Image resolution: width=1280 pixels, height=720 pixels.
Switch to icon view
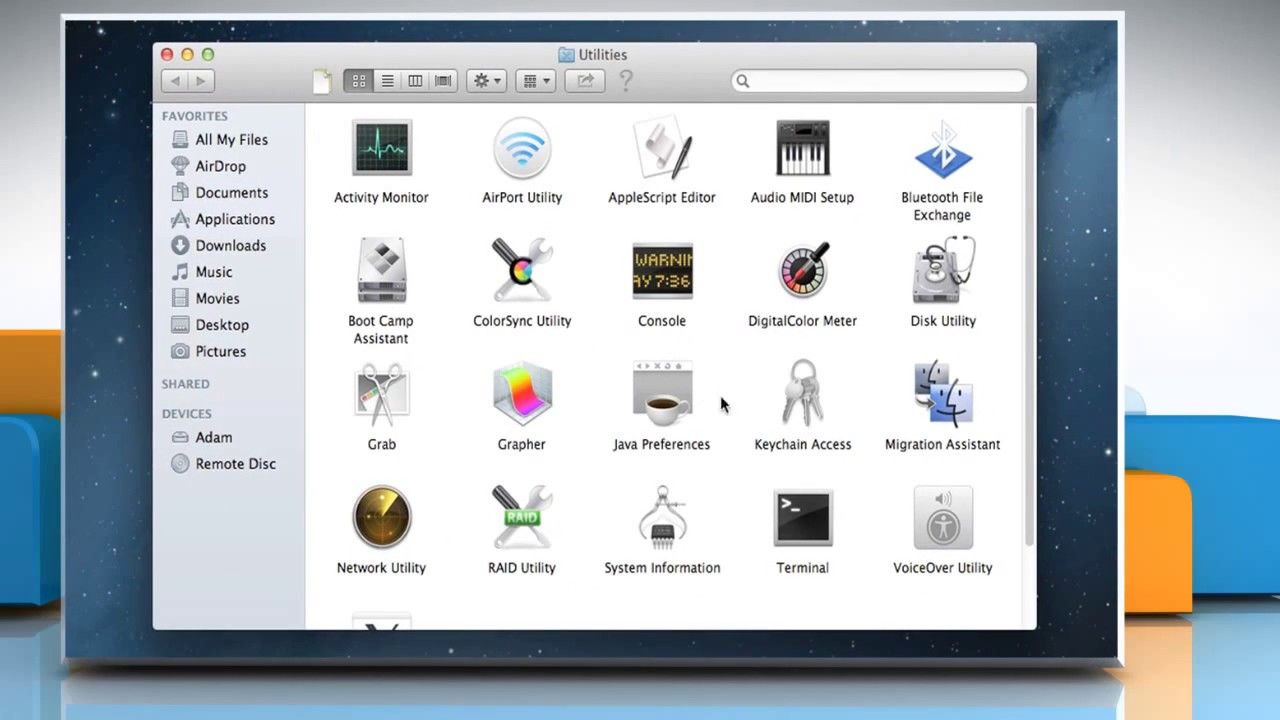click(x=358, y=81)
